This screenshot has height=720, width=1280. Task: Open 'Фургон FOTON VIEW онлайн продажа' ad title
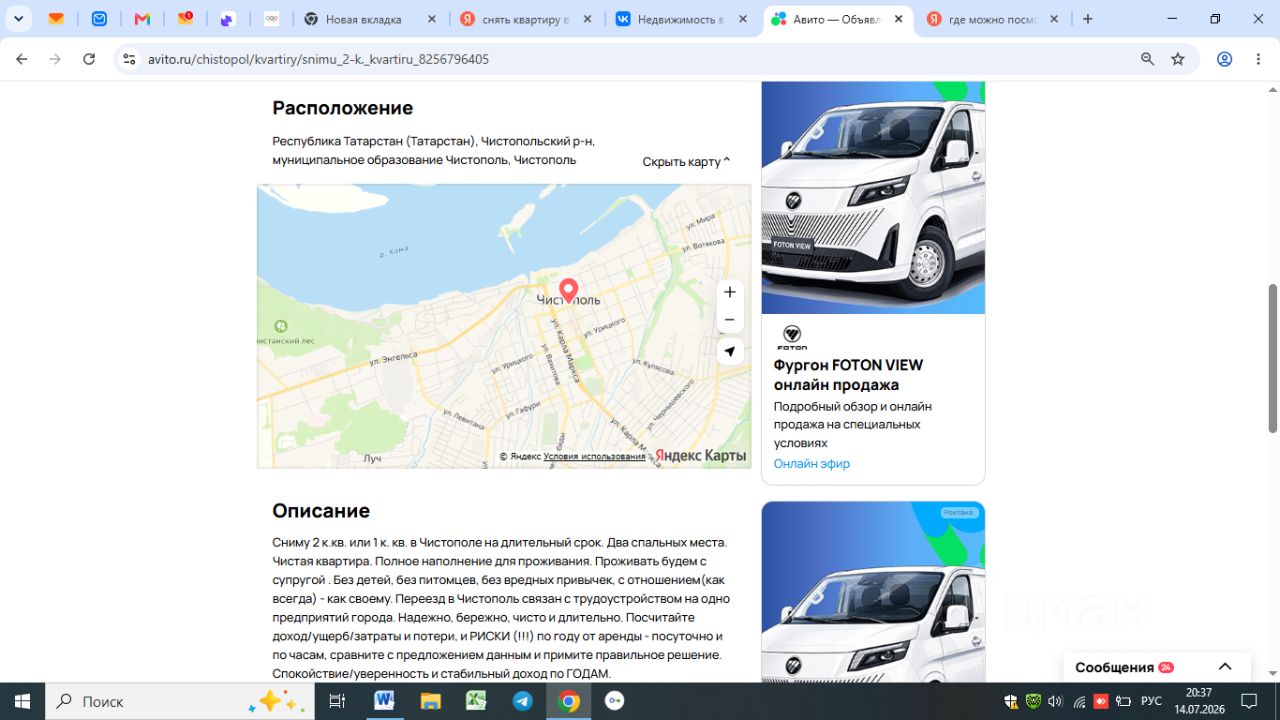849,375
